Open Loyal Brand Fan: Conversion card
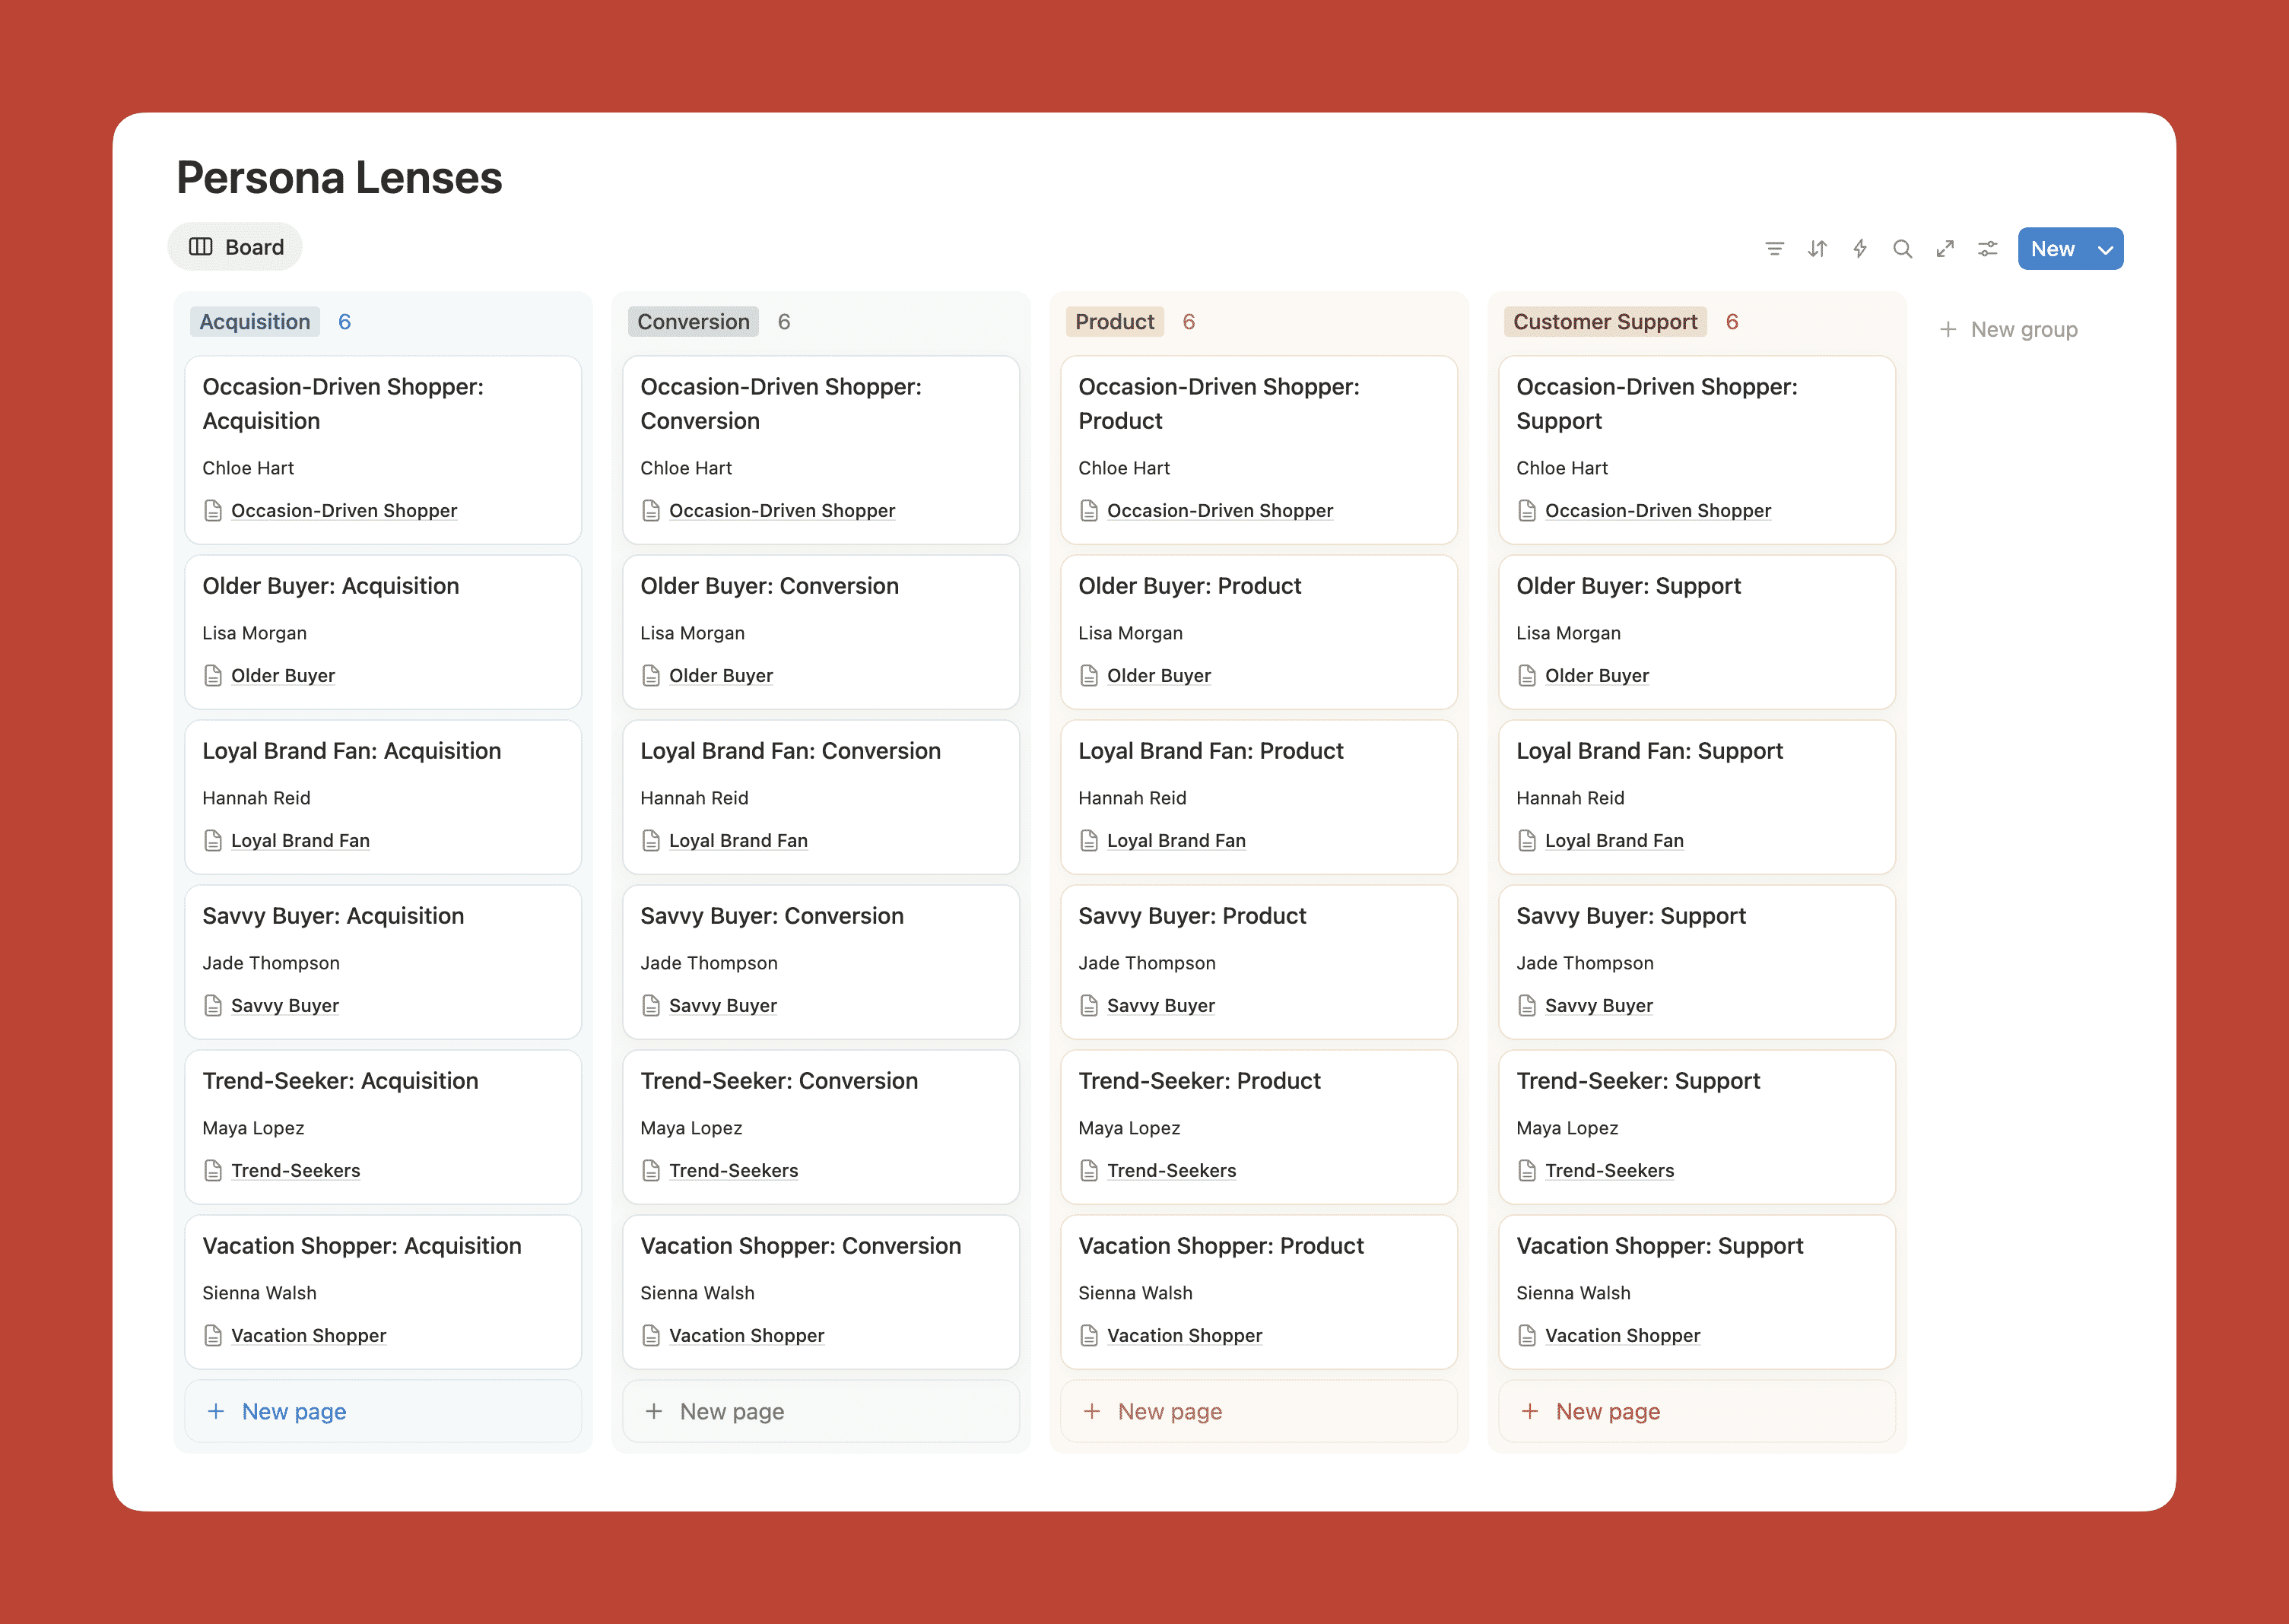2289x1624 pixels. click(790, 751)
